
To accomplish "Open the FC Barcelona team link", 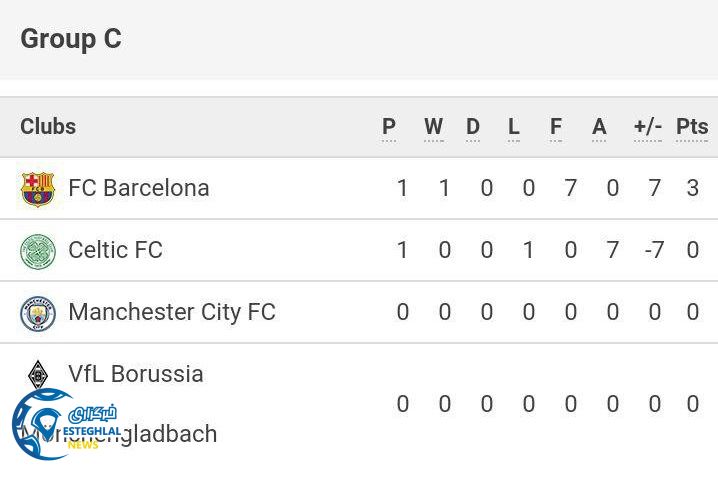I will (x=139, y=188).
